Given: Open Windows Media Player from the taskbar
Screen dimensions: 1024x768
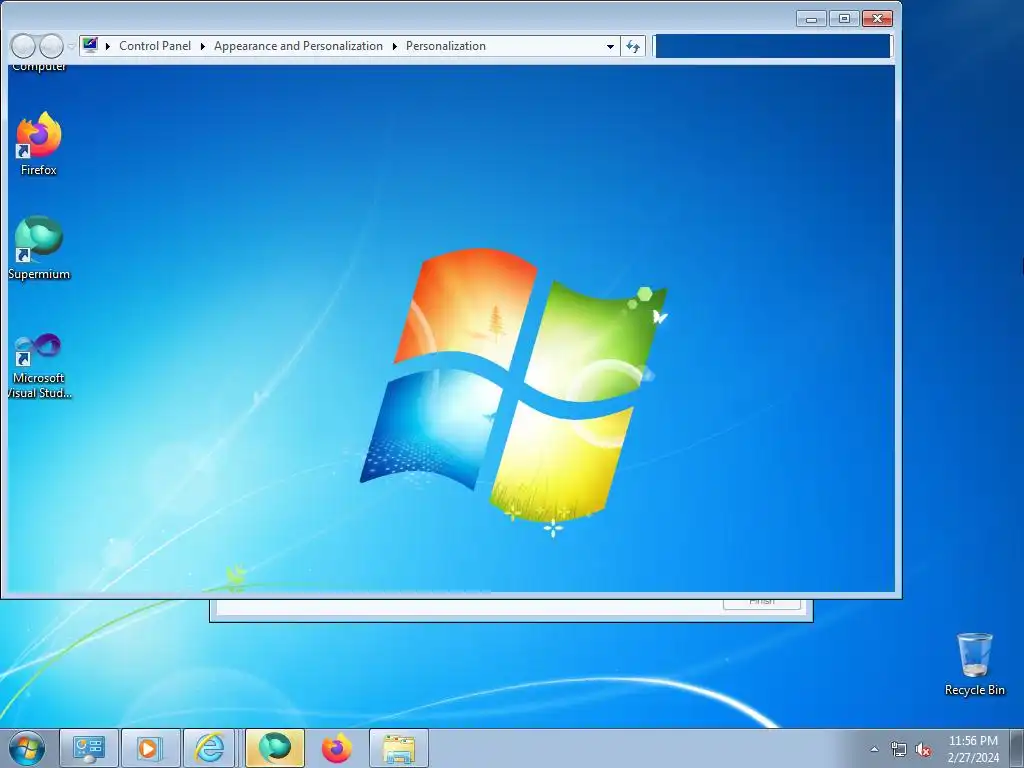Looking at the screenshot, I should click(150, 748).
